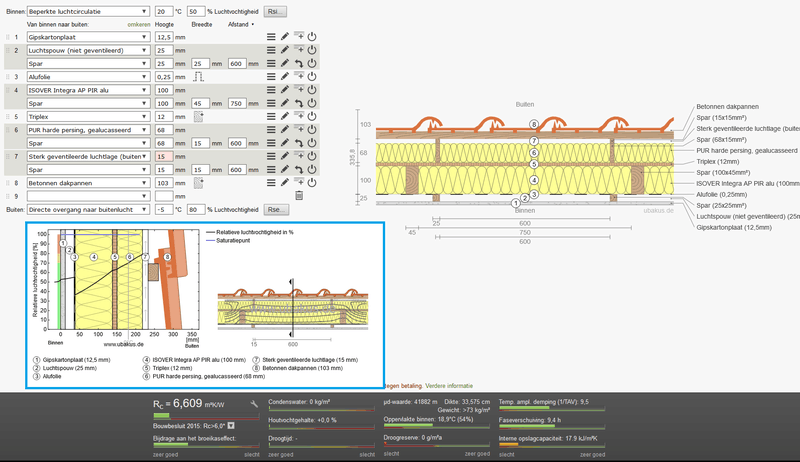Click the pencil edit icon for Alufolie
Image resolution: width=800 pixels, height=462 pixels.
(284, 77)
